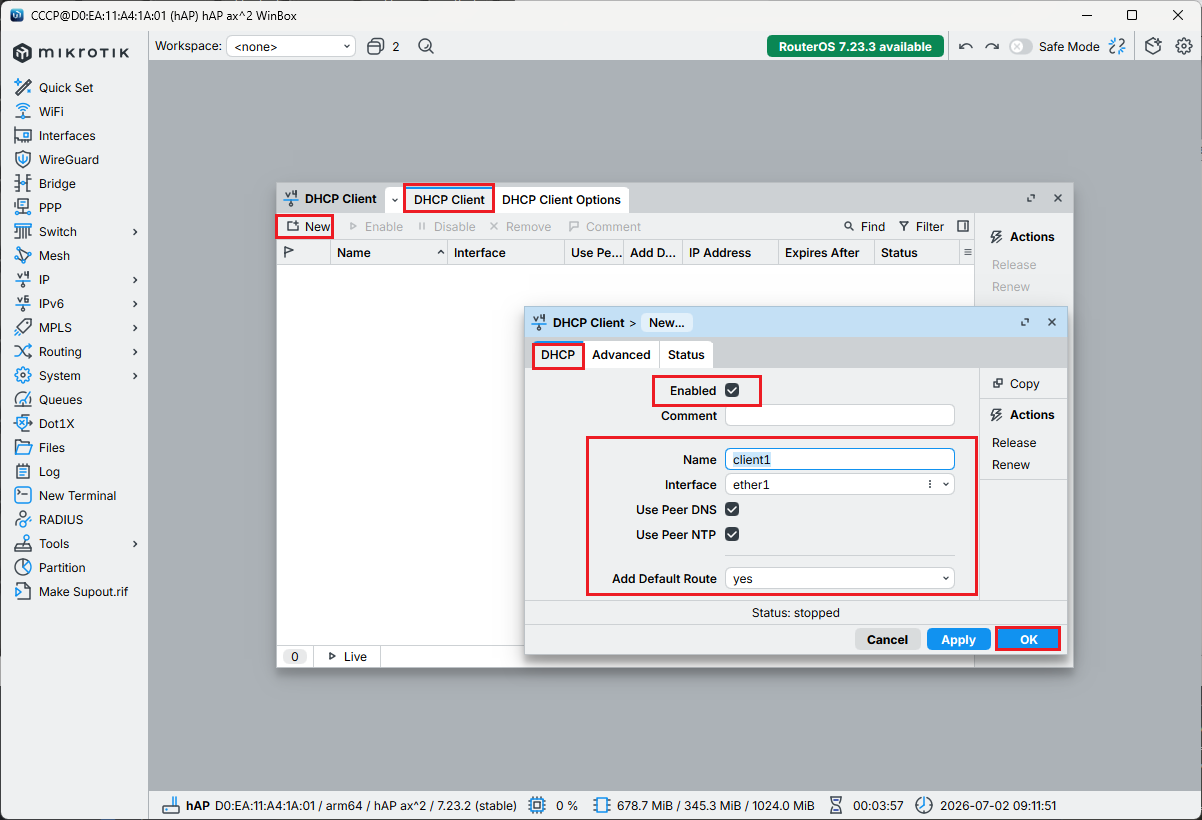This screenshot has width=1202, height=820.
Task: Open the windows count icon showing 2
Action: [x=383, y=46]
